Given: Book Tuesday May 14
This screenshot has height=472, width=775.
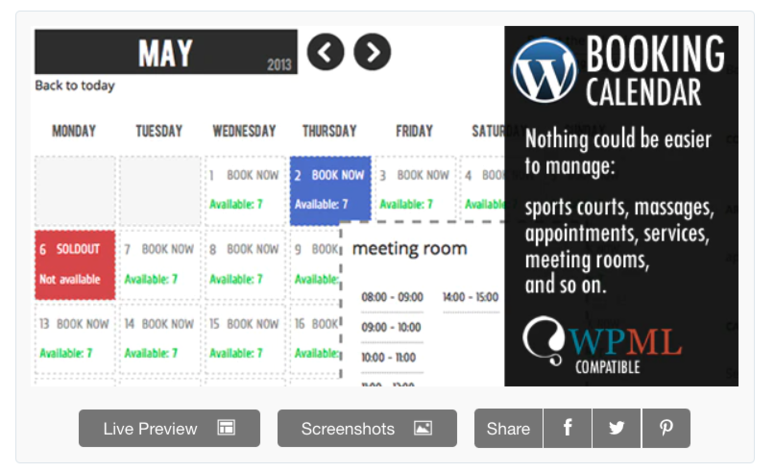Looking at the screenshot, I should coord(160,339).
